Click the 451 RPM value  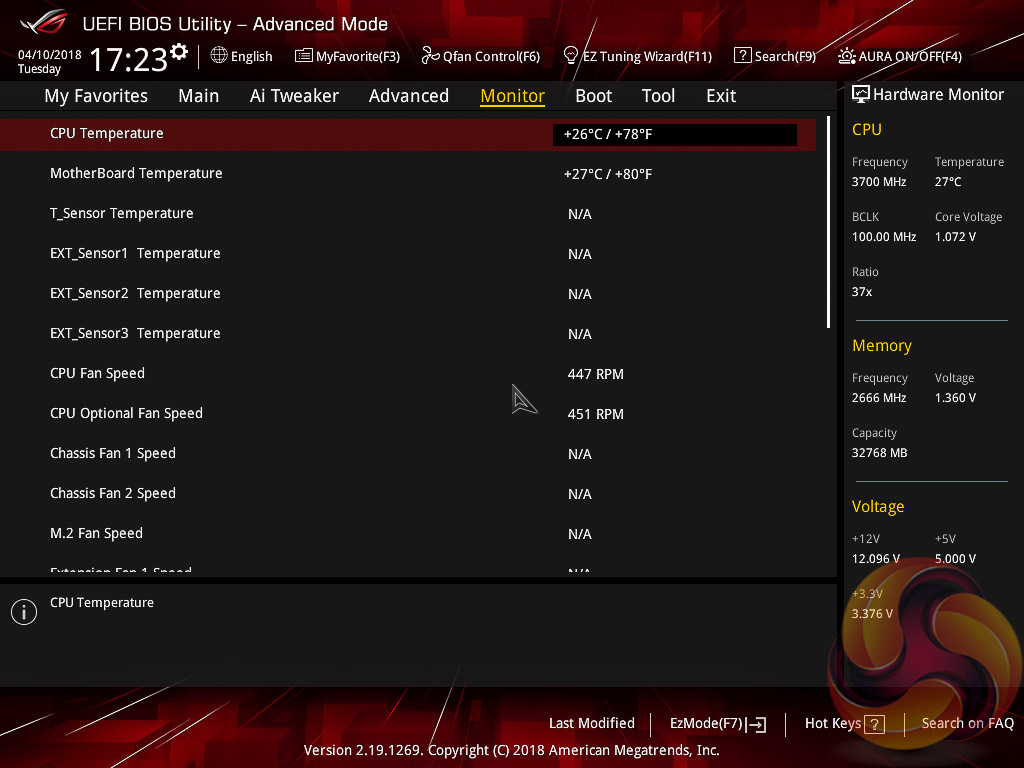pos(596,414)
